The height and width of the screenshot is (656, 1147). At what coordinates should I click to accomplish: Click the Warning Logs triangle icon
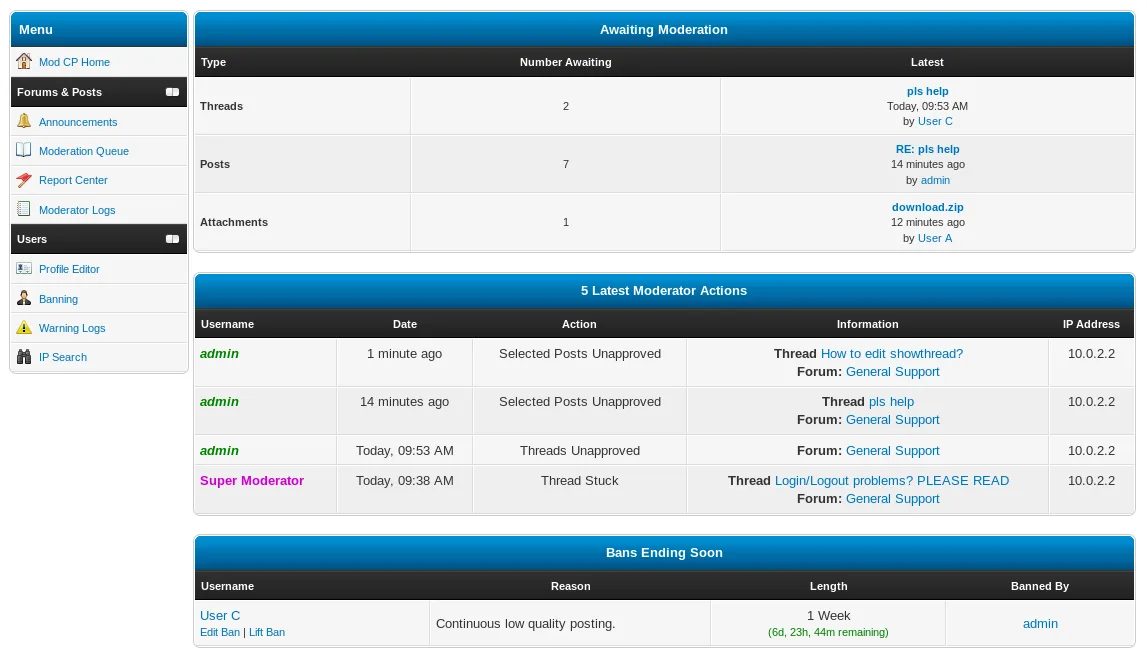[x=24, y=327]
